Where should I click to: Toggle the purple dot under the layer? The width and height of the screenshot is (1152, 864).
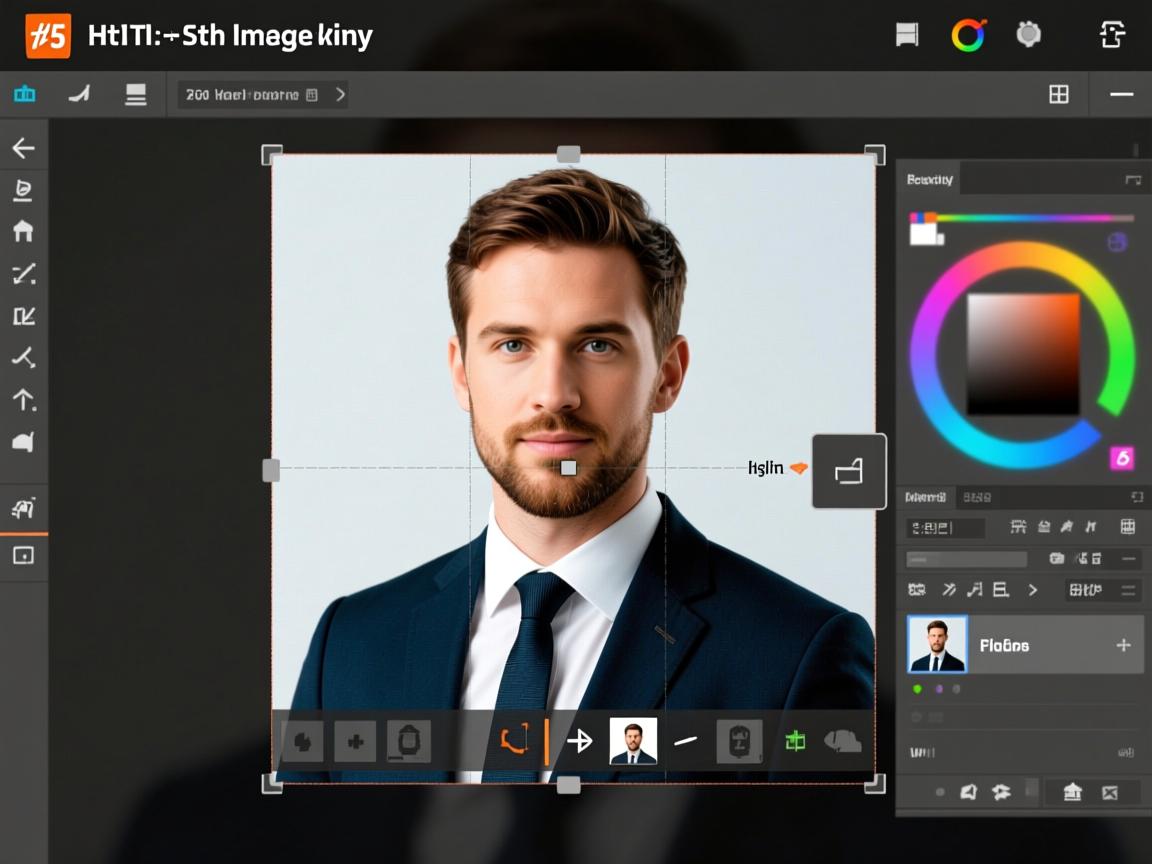(938, 689)
